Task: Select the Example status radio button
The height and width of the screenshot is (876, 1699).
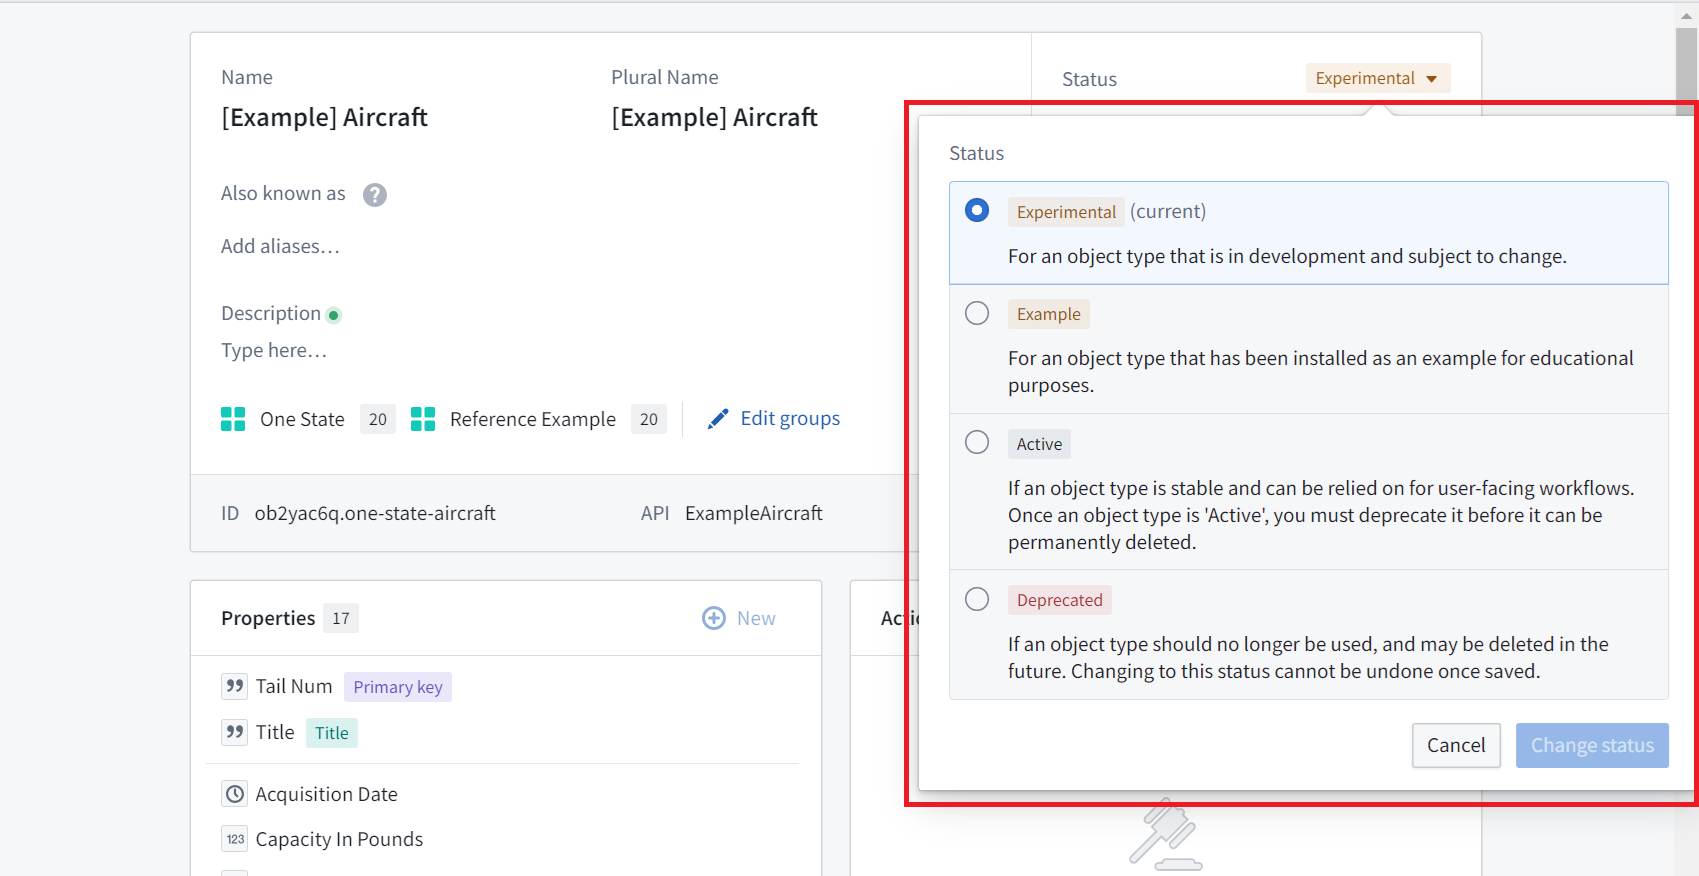Action: [x=977, y=313]
